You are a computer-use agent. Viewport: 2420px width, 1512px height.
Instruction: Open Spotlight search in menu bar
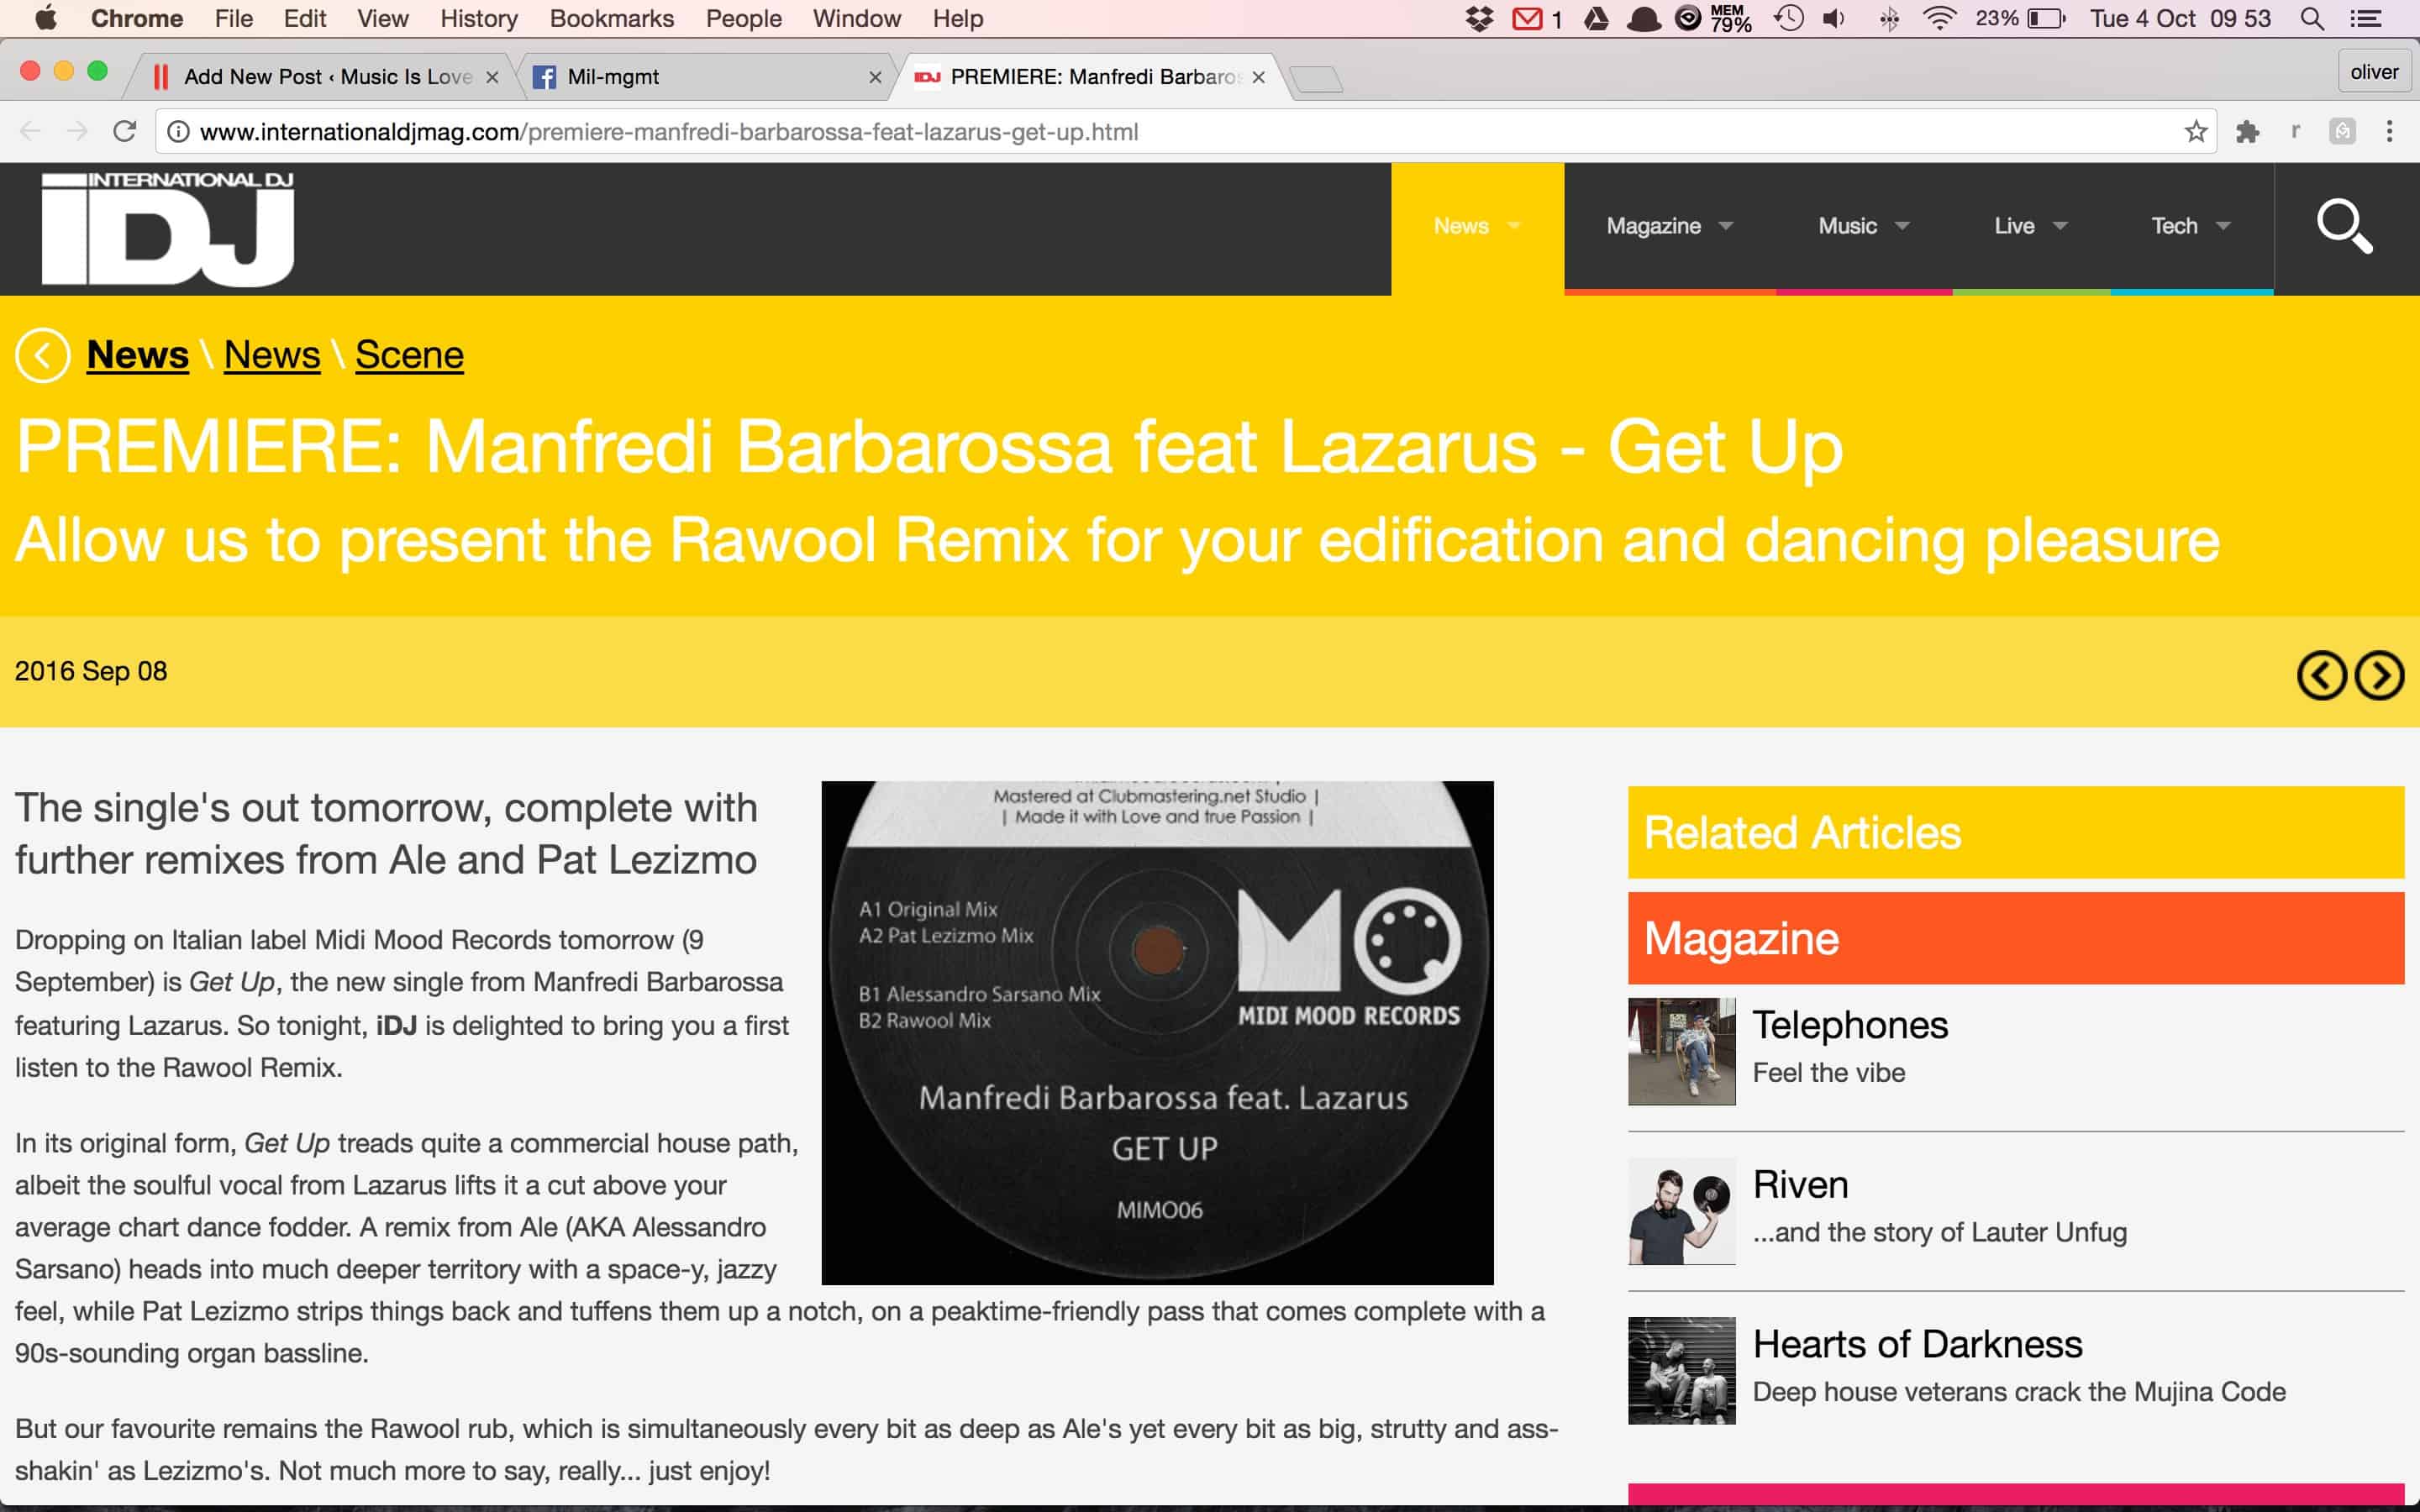click(2311, 18)
